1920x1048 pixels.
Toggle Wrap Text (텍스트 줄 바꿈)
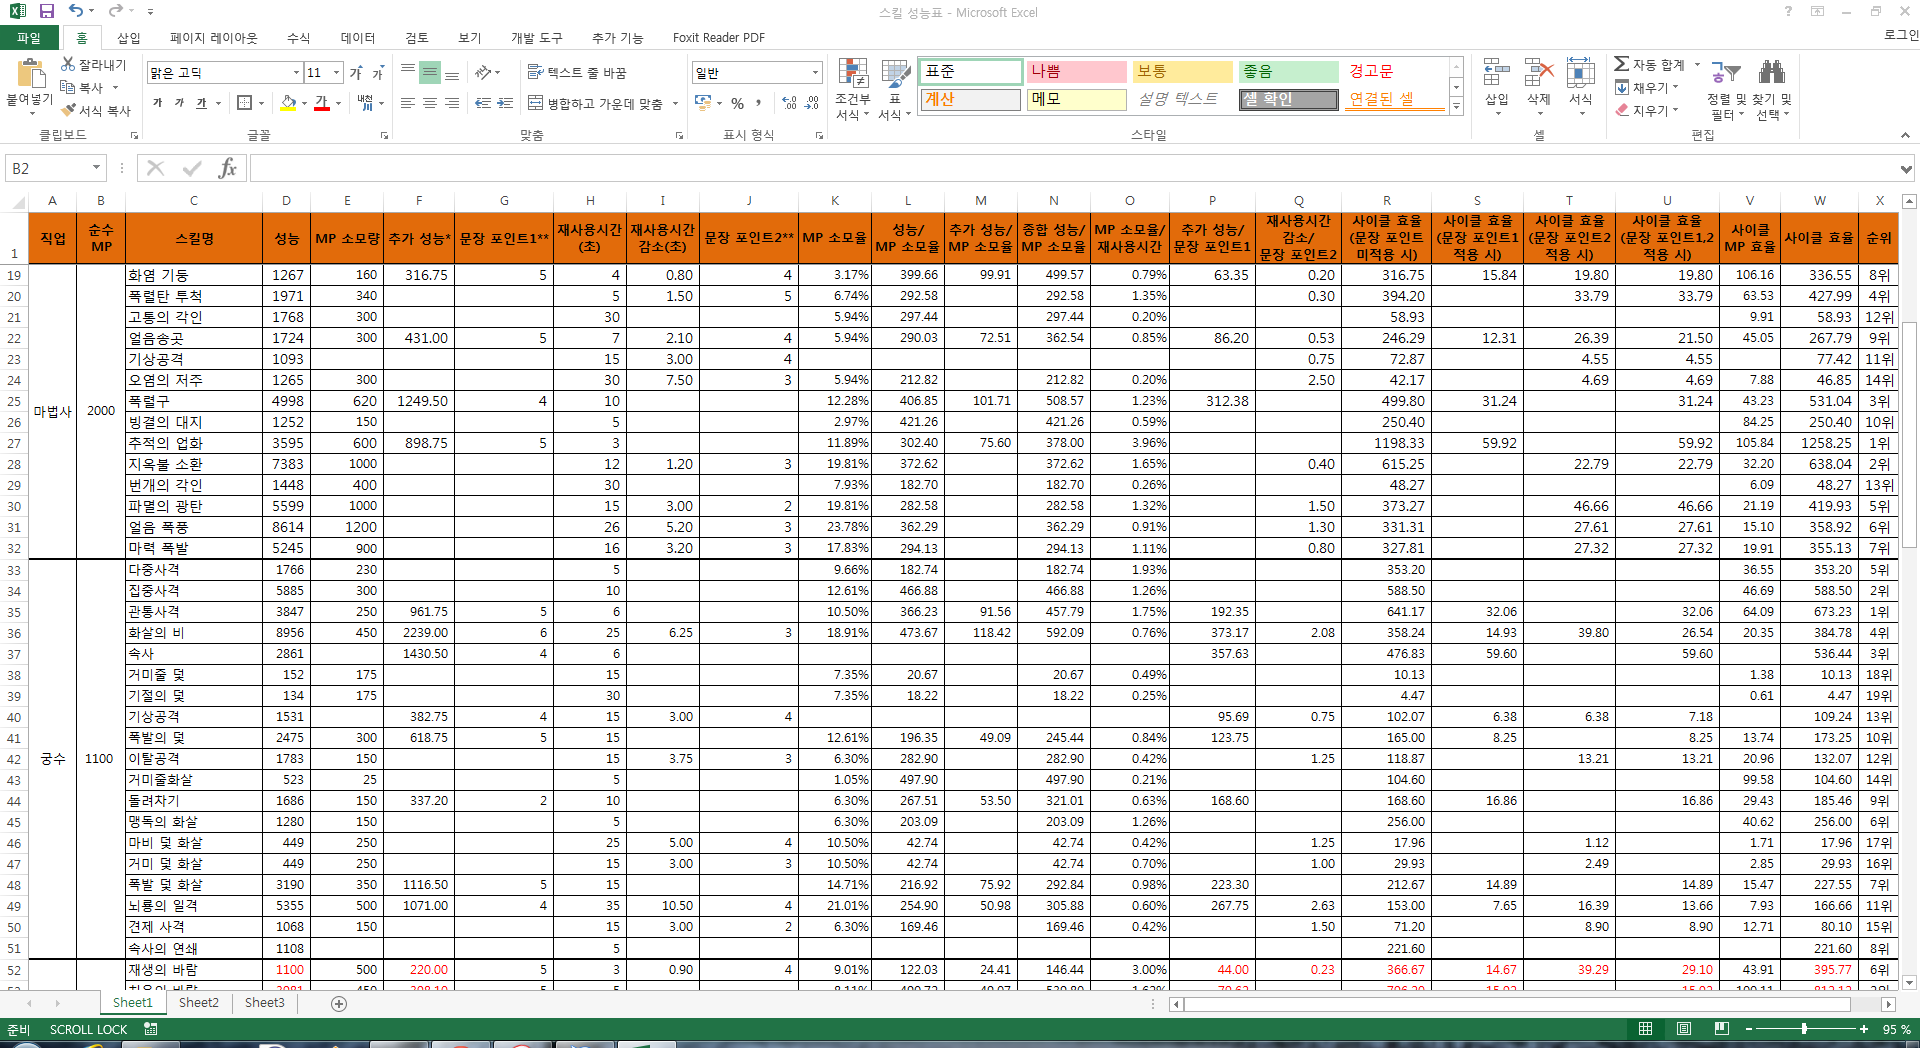pos(577,73)
